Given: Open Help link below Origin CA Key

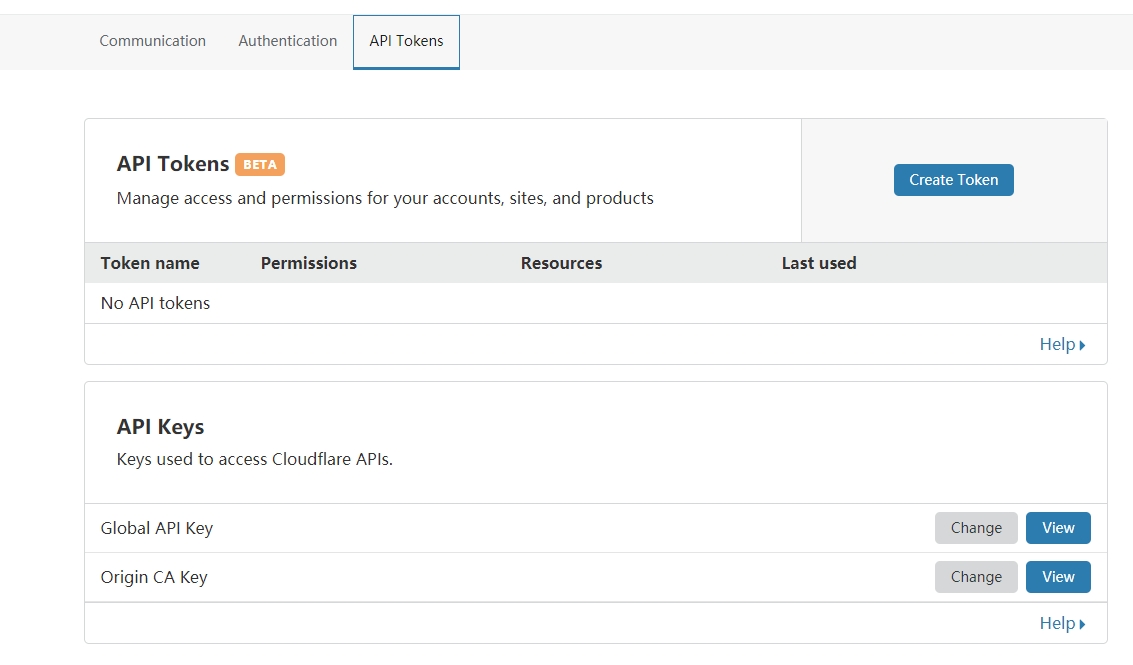Looking at the screenshot, I should [1062, 623].
